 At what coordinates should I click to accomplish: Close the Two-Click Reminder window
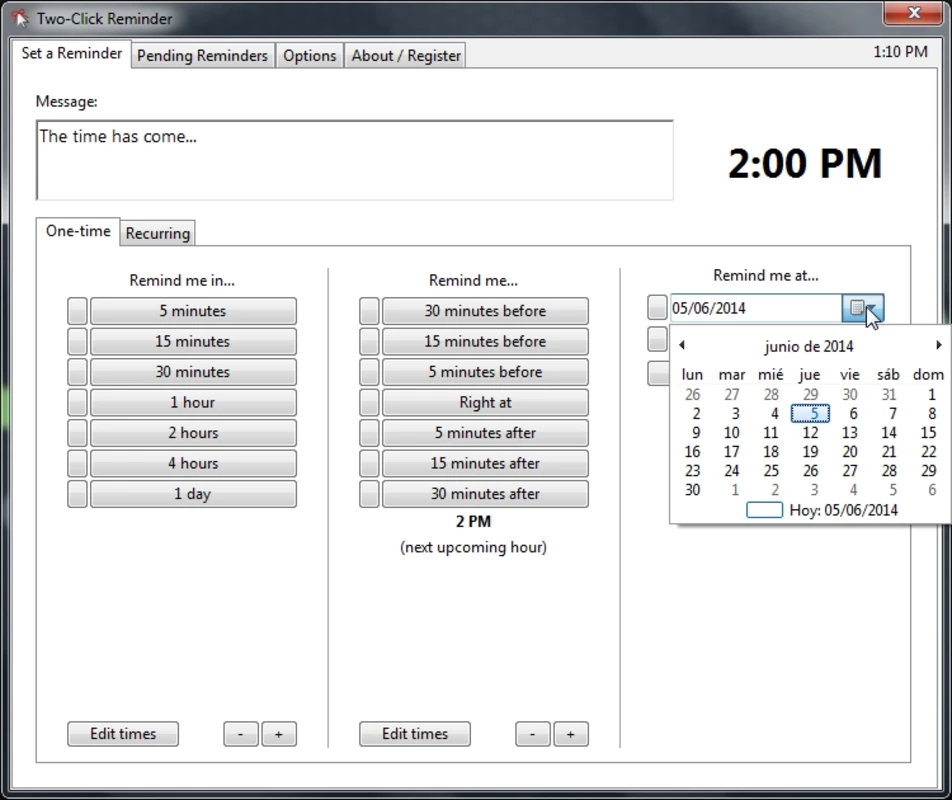914,13
